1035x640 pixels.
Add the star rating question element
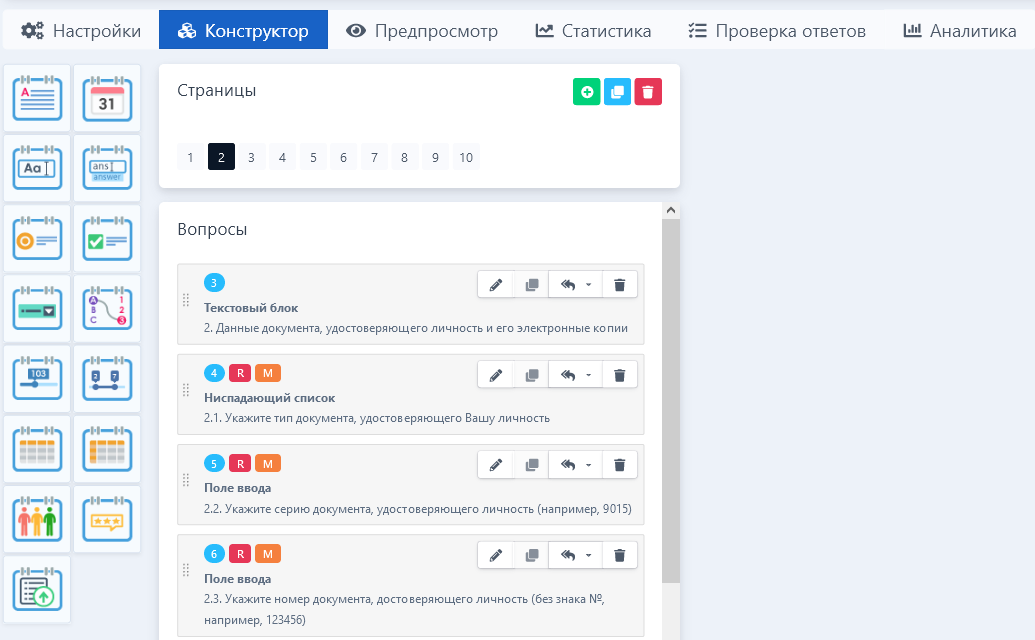[x=106, y=519]
